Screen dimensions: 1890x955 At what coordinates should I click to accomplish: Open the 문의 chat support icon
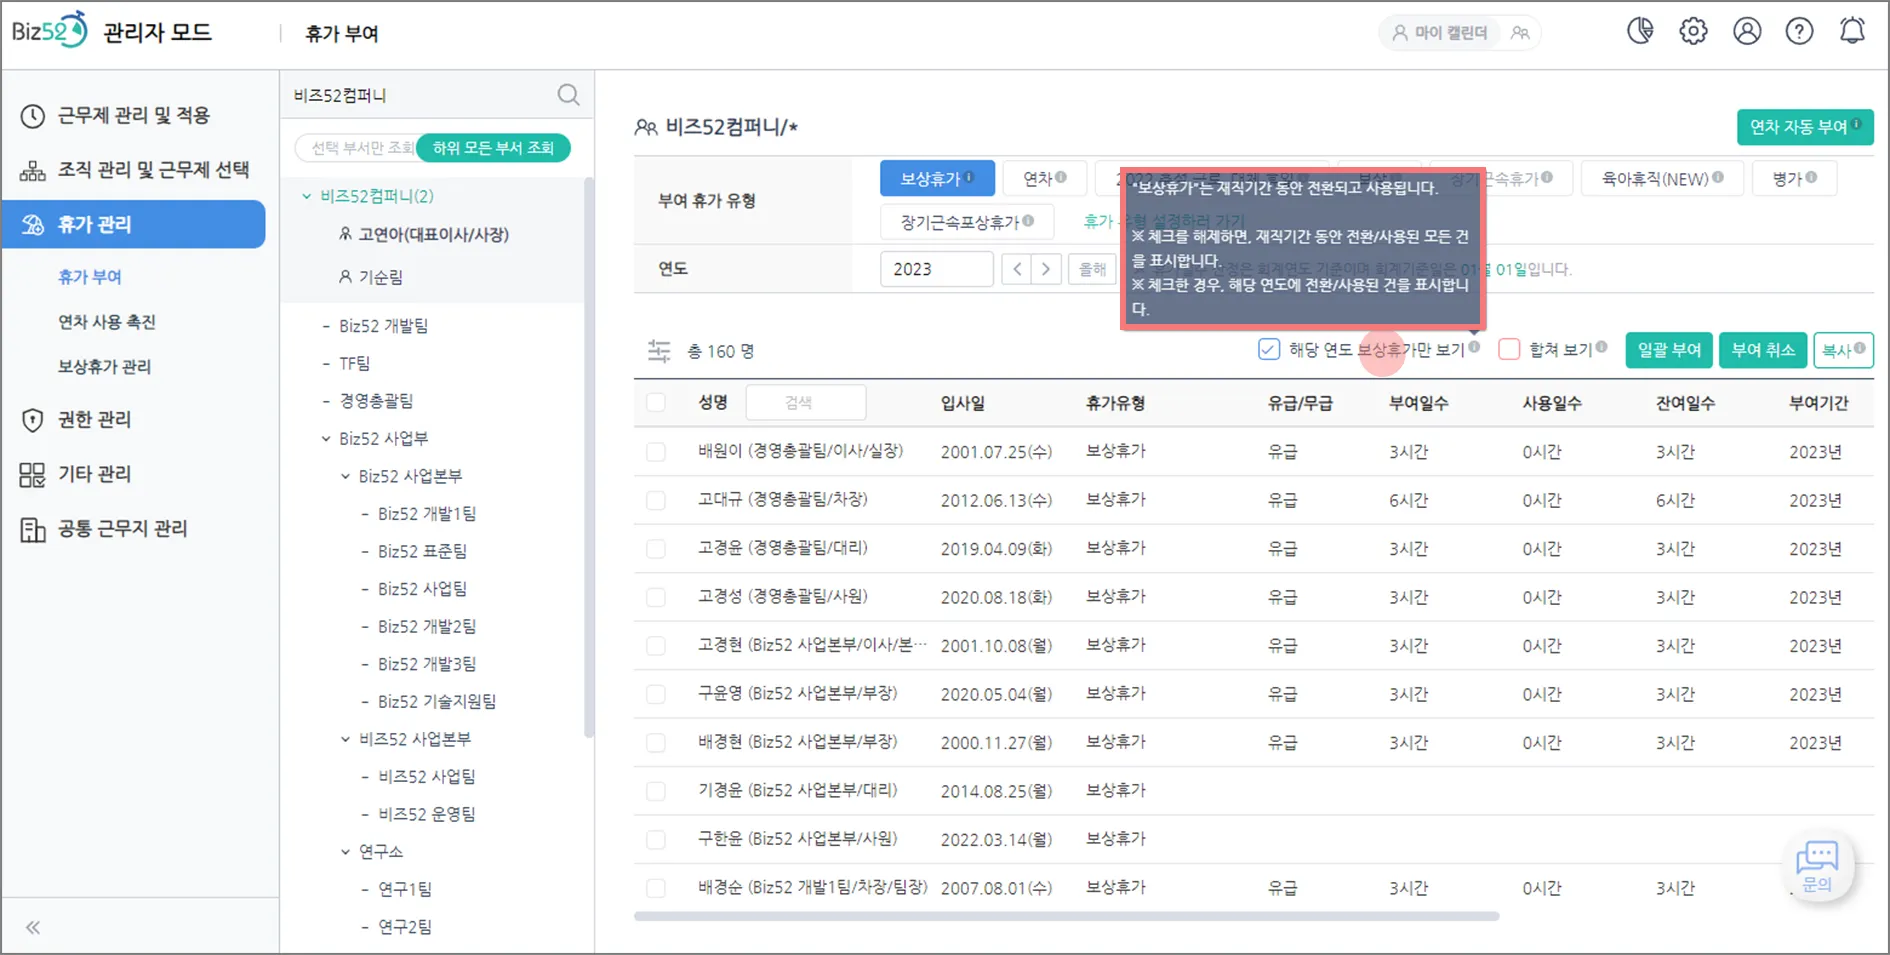(x=1817, y=867)
